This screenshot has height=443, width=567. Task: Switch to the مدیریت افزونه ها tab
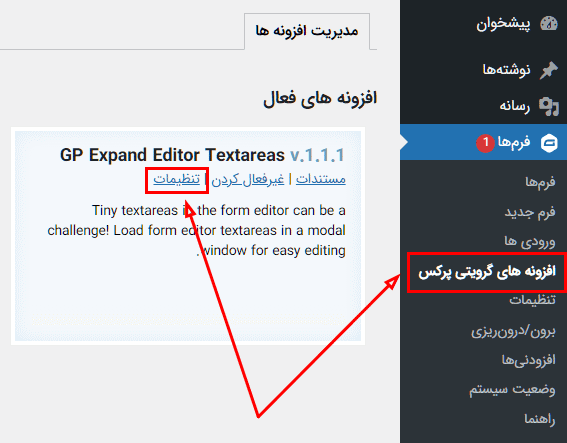[x=307, y=31]
